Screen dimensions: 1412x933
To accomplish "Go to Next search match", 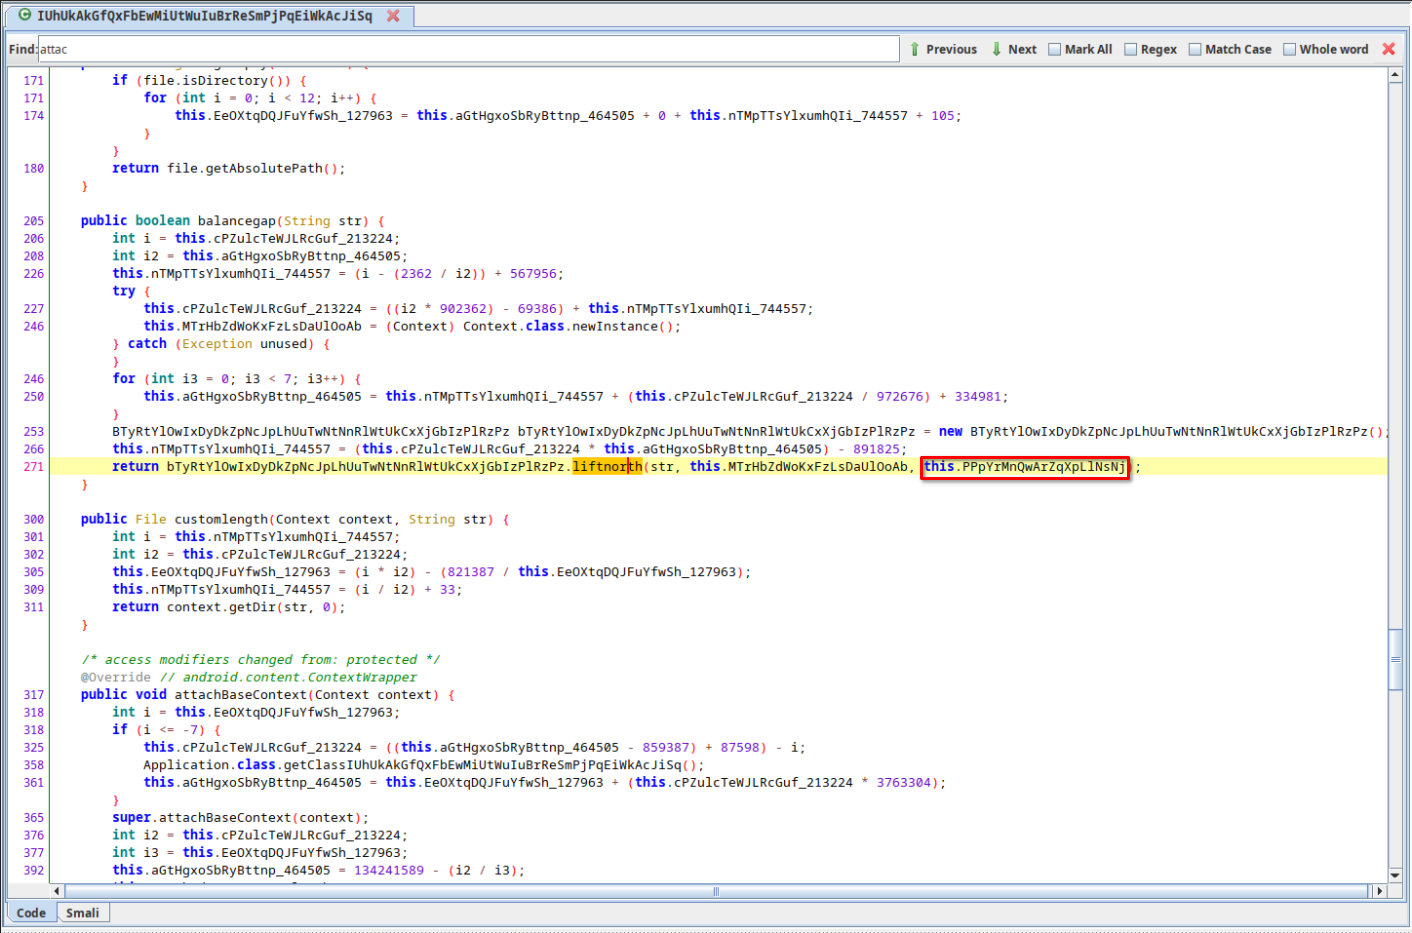I will point(1014,49).
